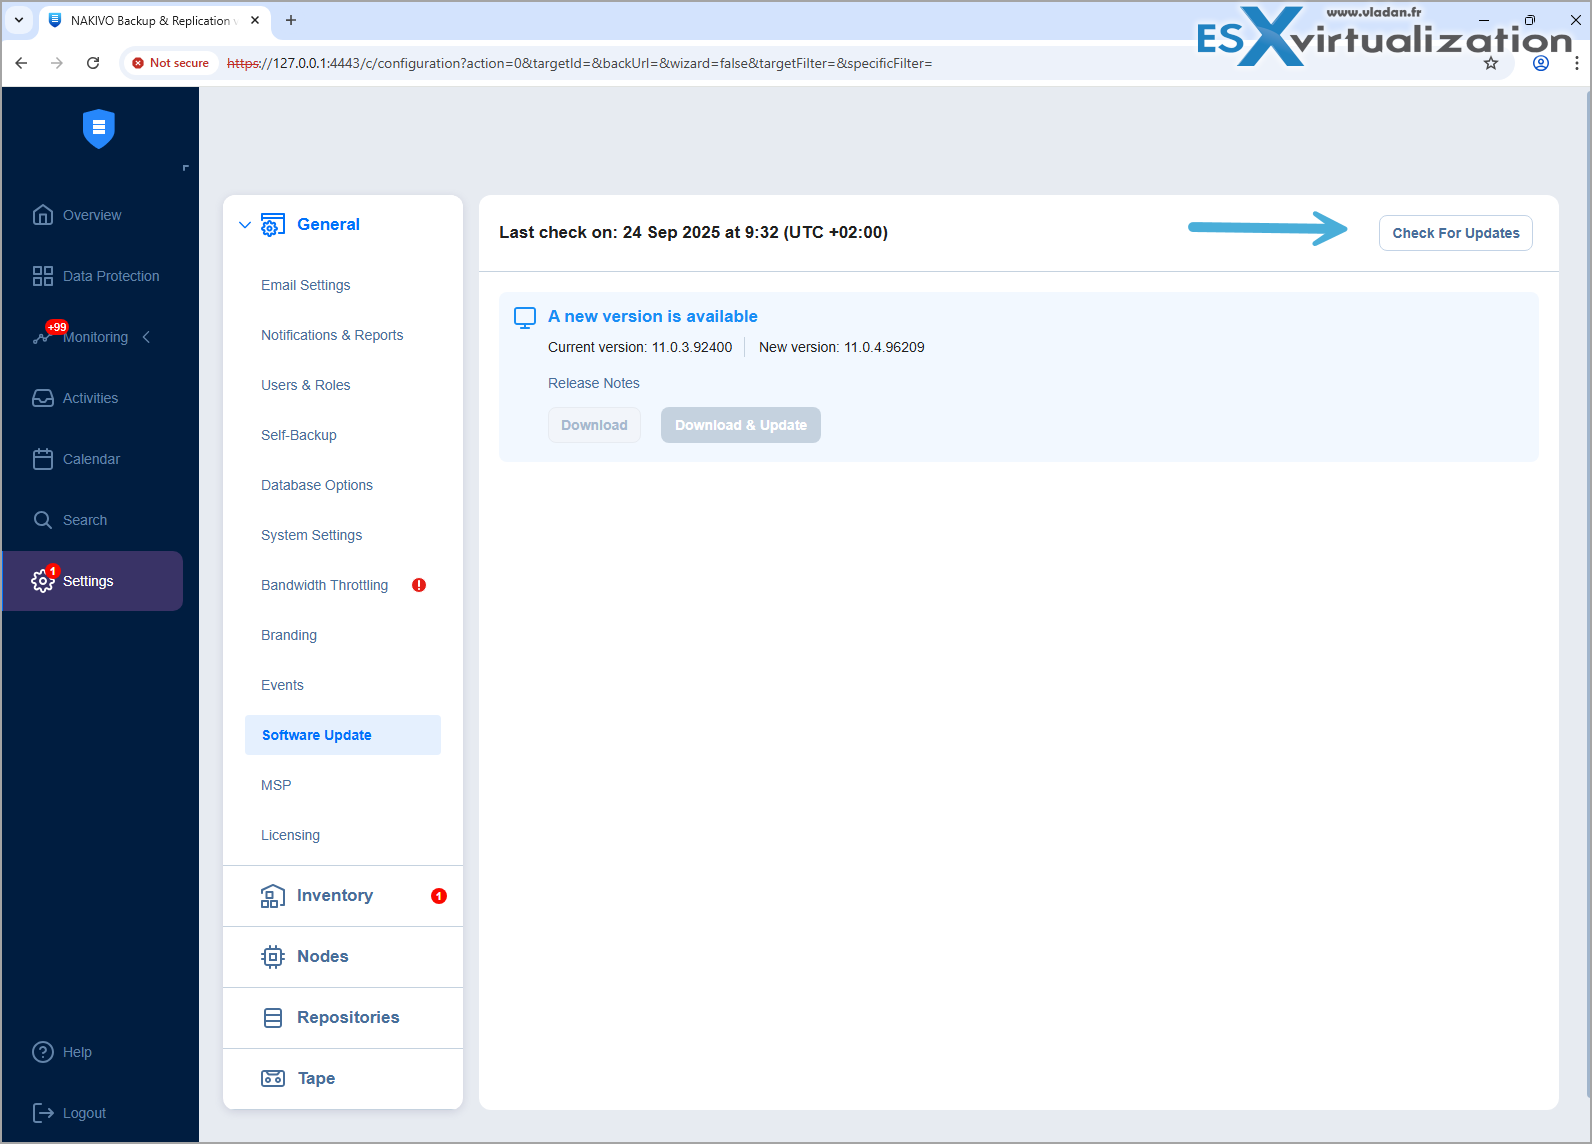Click the NAKIVO shield logo icon
The width and height of the screenshot is (1592, 1144).
99,128
